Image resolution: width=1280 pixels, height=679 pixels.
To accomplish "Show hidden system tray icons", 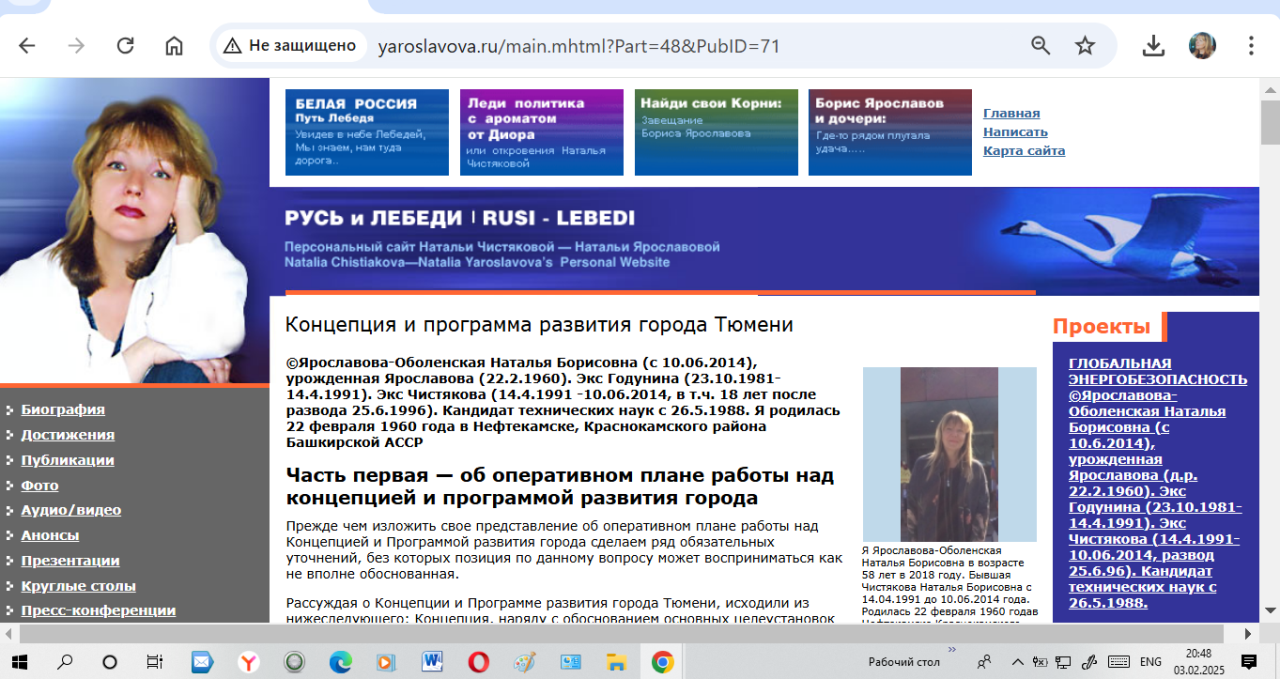I will click(x=1017, y=661).
